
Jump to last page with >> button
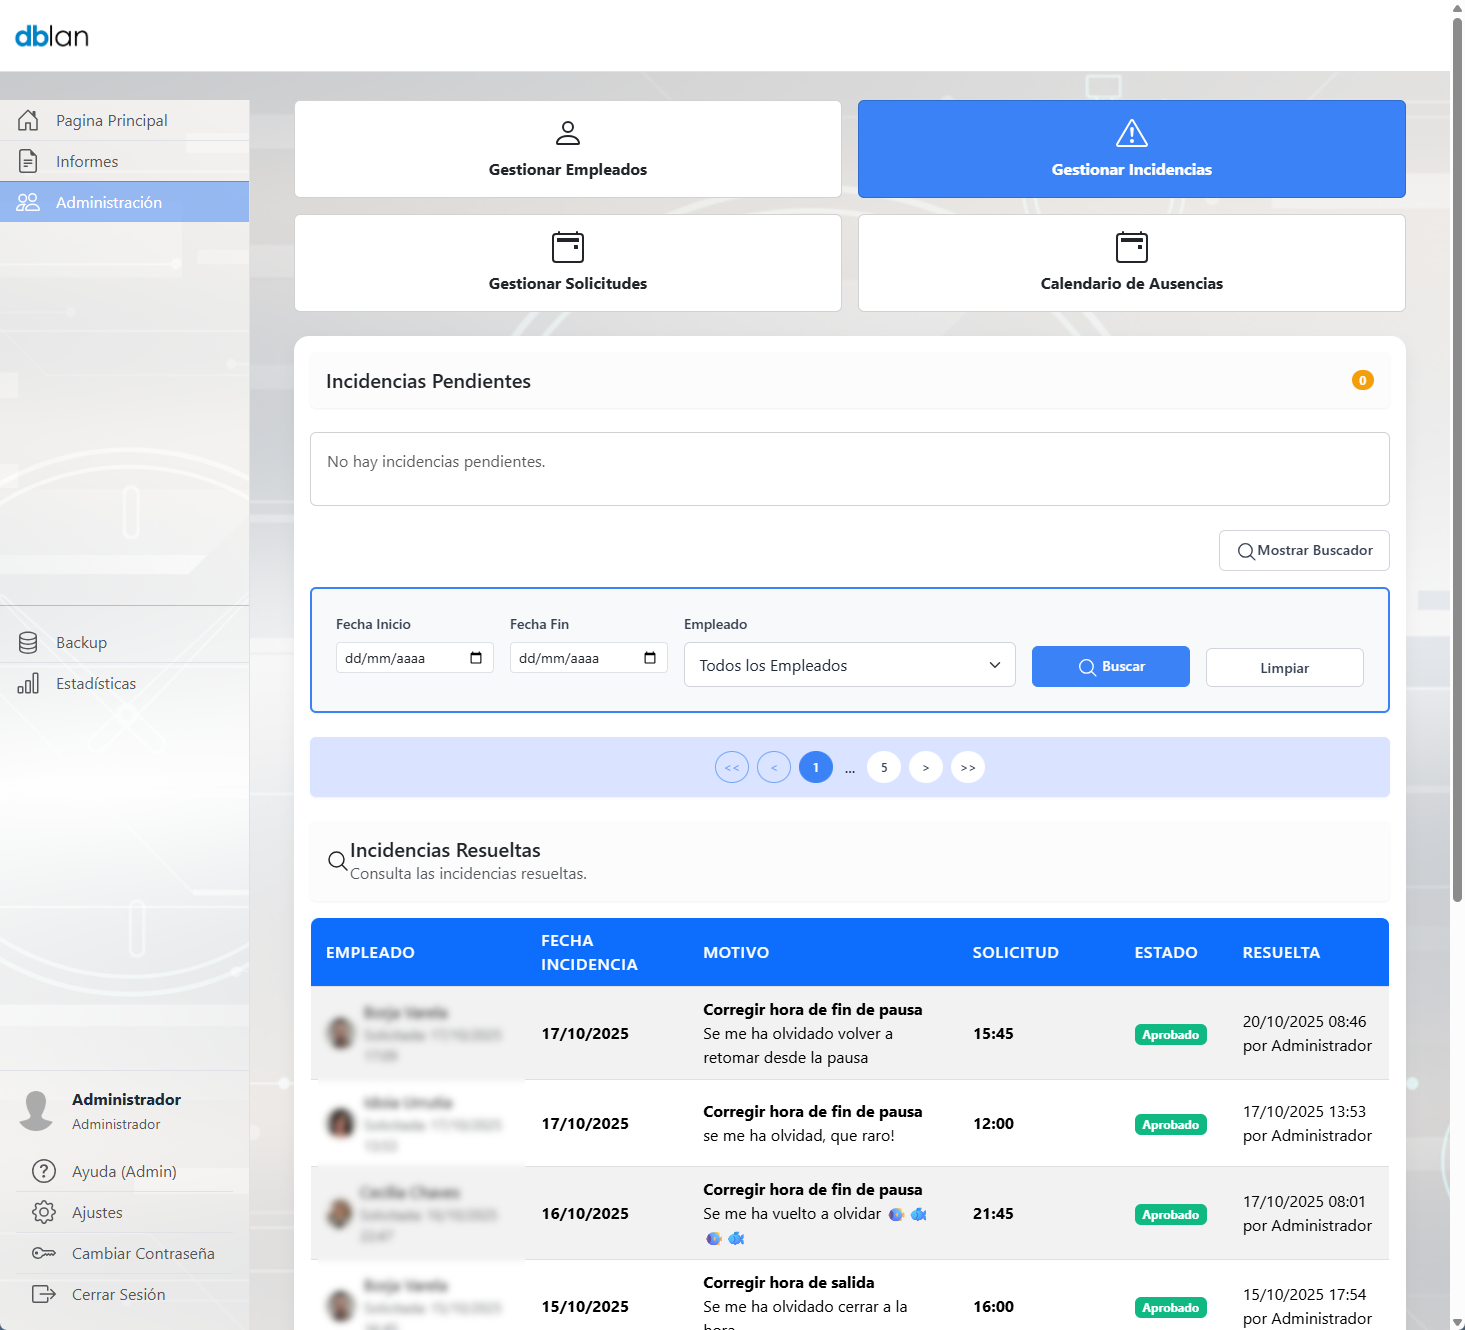pyautogui.click(x=967, y=767)
